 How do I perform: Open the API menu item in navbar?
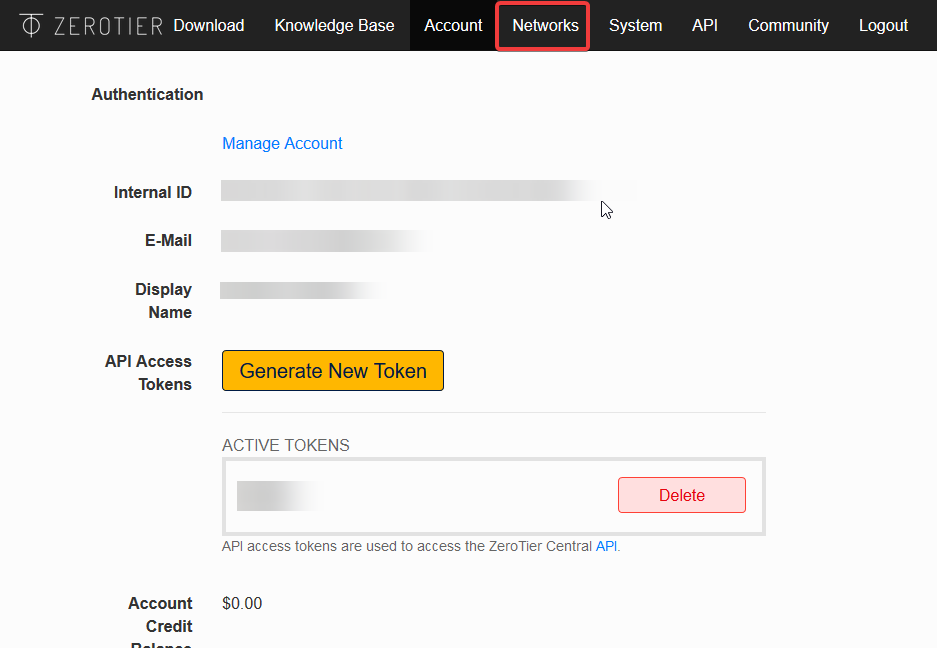point(705,26)
